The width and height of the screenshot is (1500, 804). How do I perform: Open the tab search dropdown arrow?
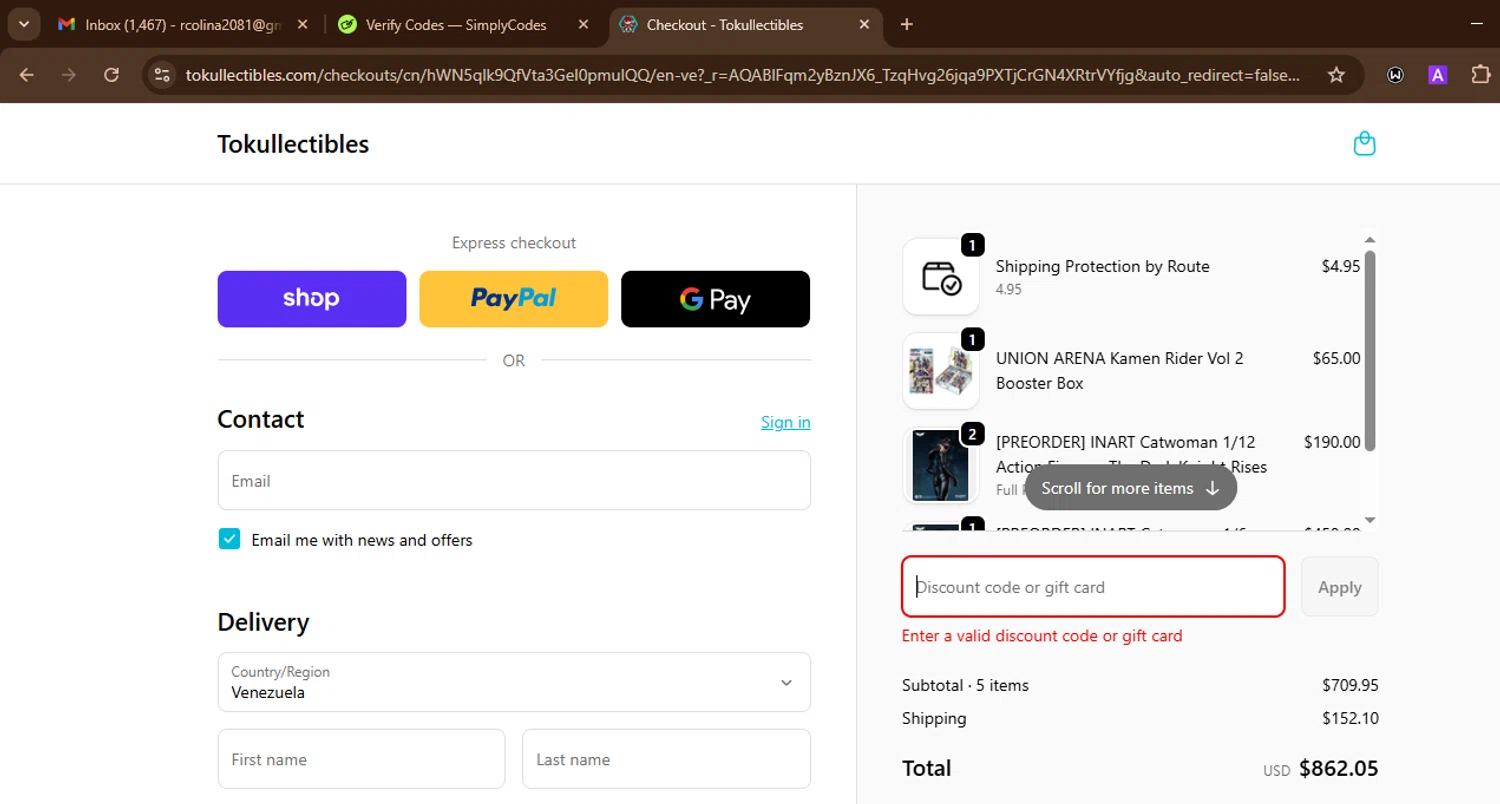point(23,24)
